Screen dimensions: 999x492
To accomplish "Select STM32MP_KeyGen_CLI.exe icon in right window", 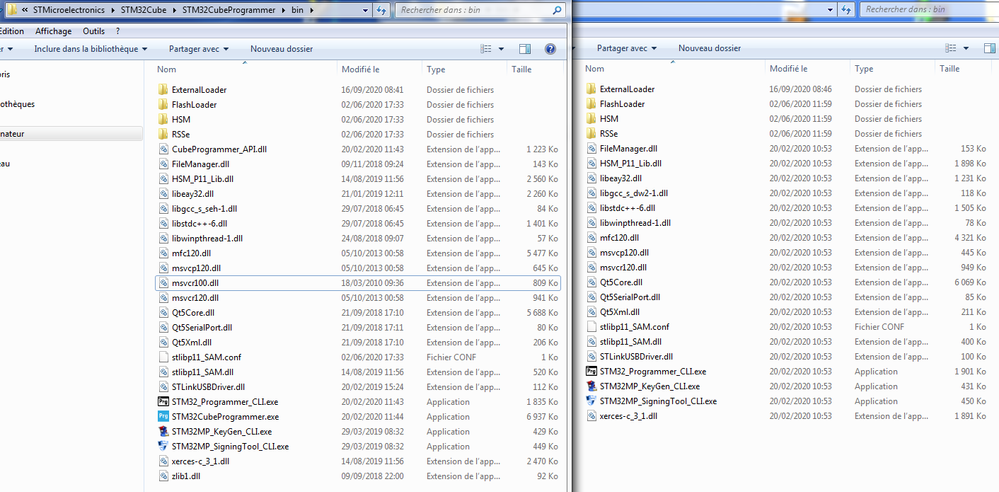I will point(591,386).
